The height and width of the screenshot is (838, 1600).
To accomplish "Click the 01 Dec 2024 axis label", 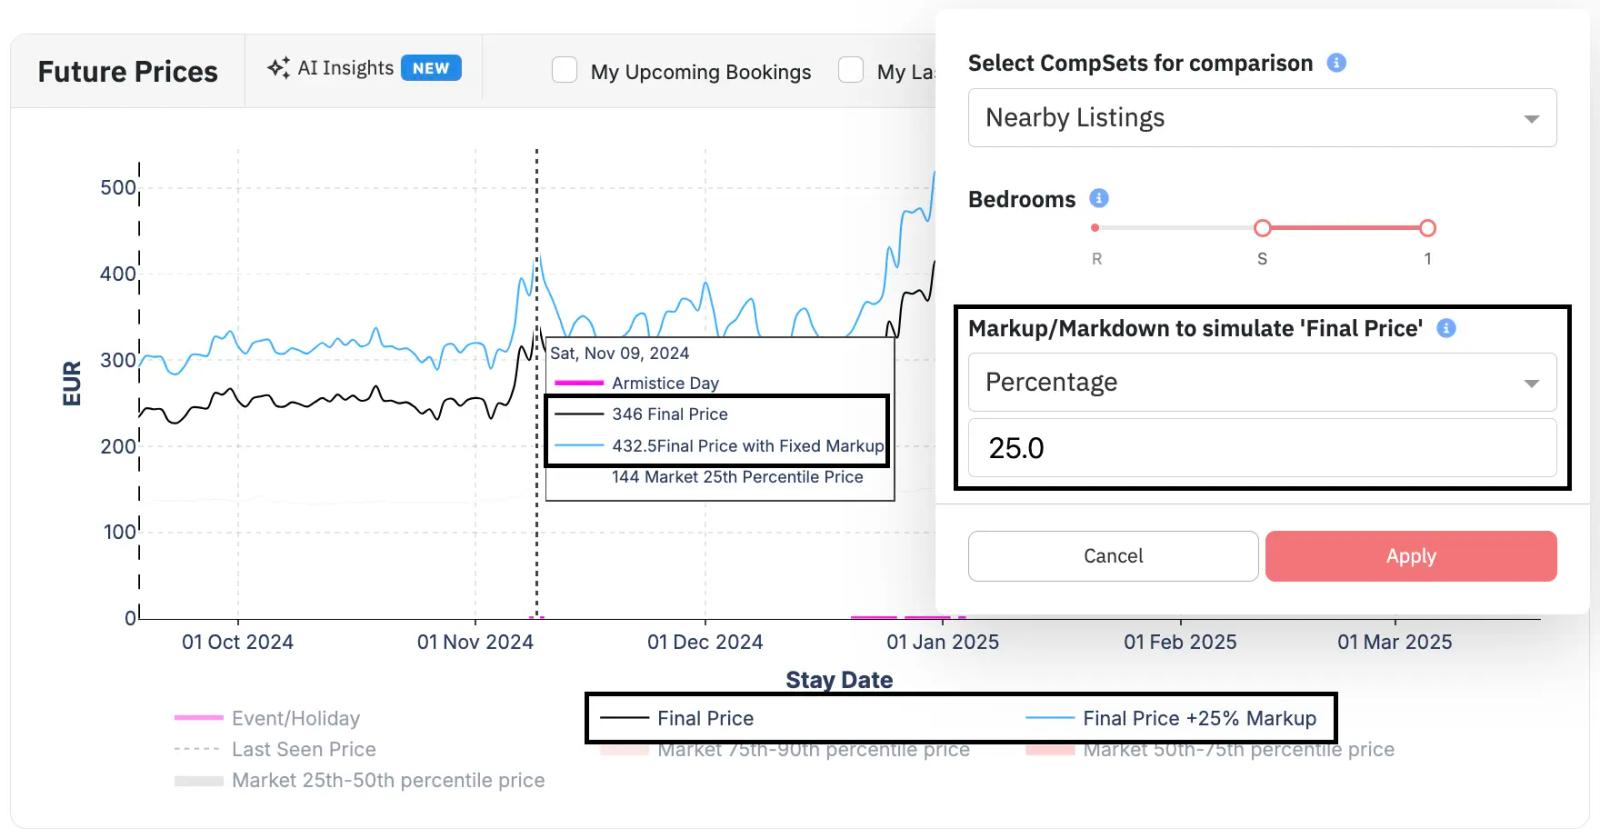I will point(705,642).
